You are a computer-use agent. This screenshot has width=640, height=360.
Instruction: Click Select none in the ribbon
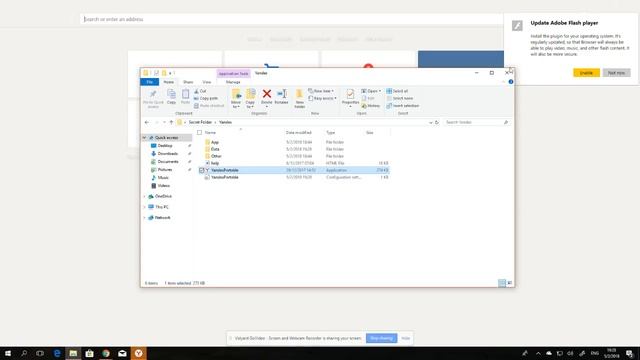(400, 98)
